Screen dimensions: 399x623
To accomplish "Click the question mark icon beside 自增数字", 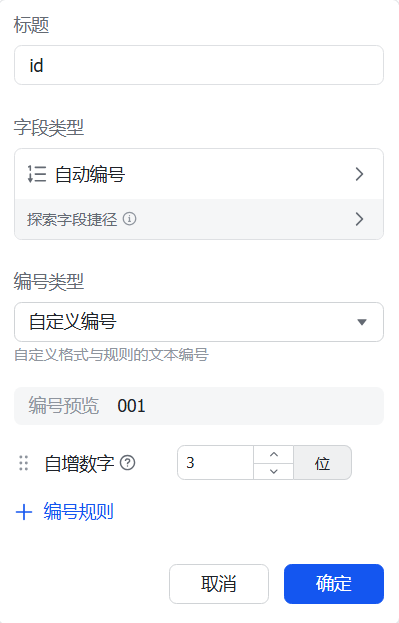I will (128, 463).
